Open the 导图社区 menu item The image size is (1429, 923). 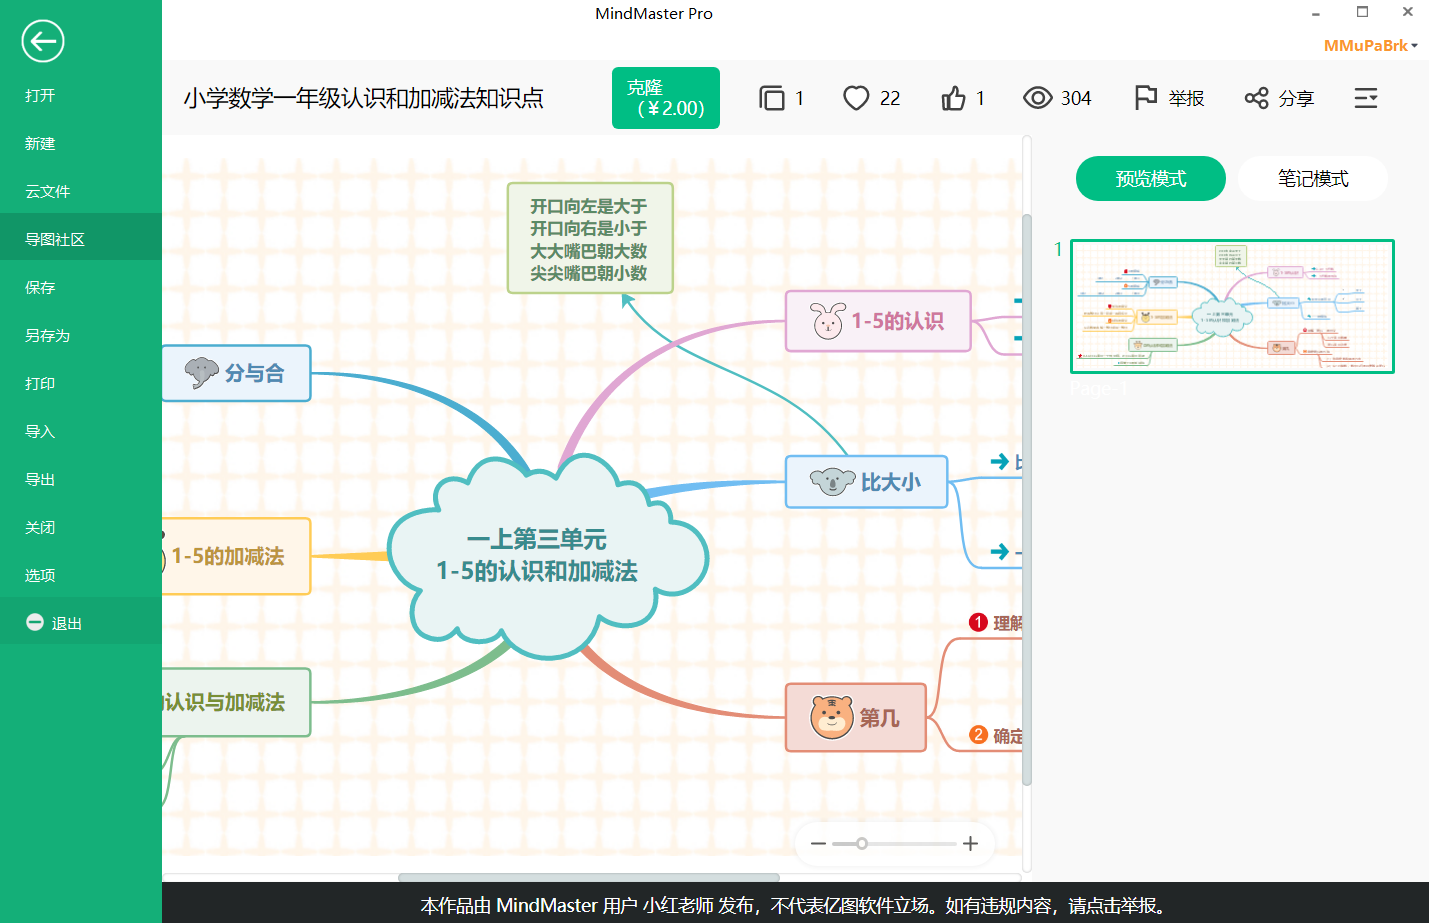pos(55,240)
